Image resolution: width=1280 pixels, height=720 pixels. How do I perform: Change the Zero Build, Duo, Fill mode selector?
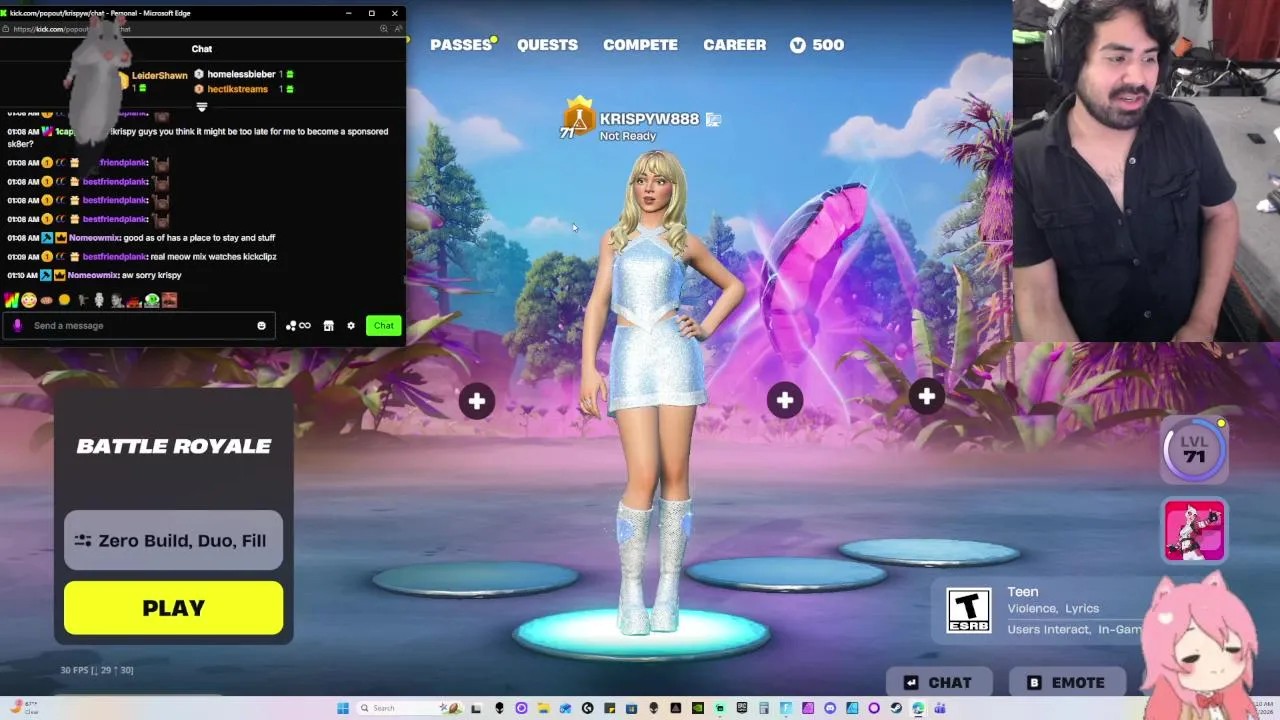173,540
